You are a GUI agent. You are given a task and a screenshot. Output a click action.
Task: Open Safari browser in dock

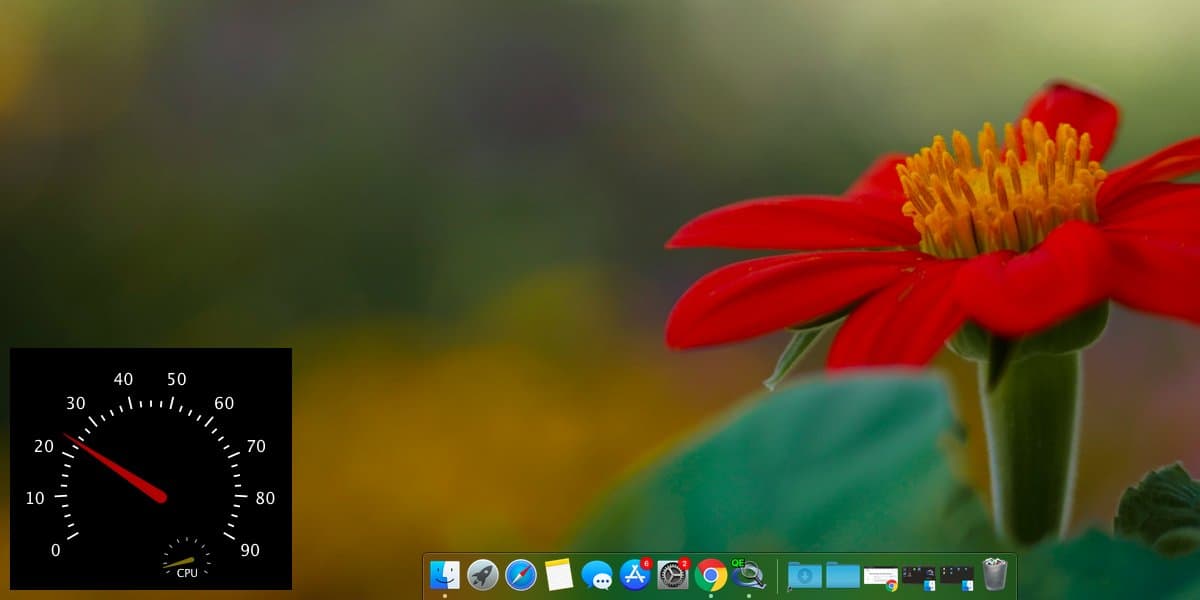pos(521,575)
